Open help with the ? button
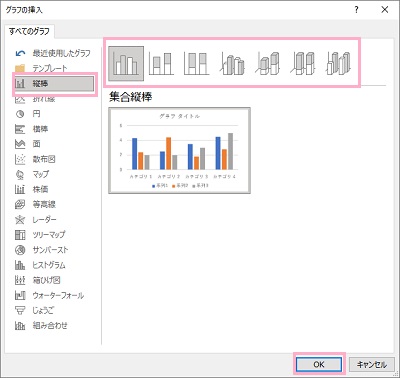Screen dimensions: 400x378 click(x=357, y=10)
